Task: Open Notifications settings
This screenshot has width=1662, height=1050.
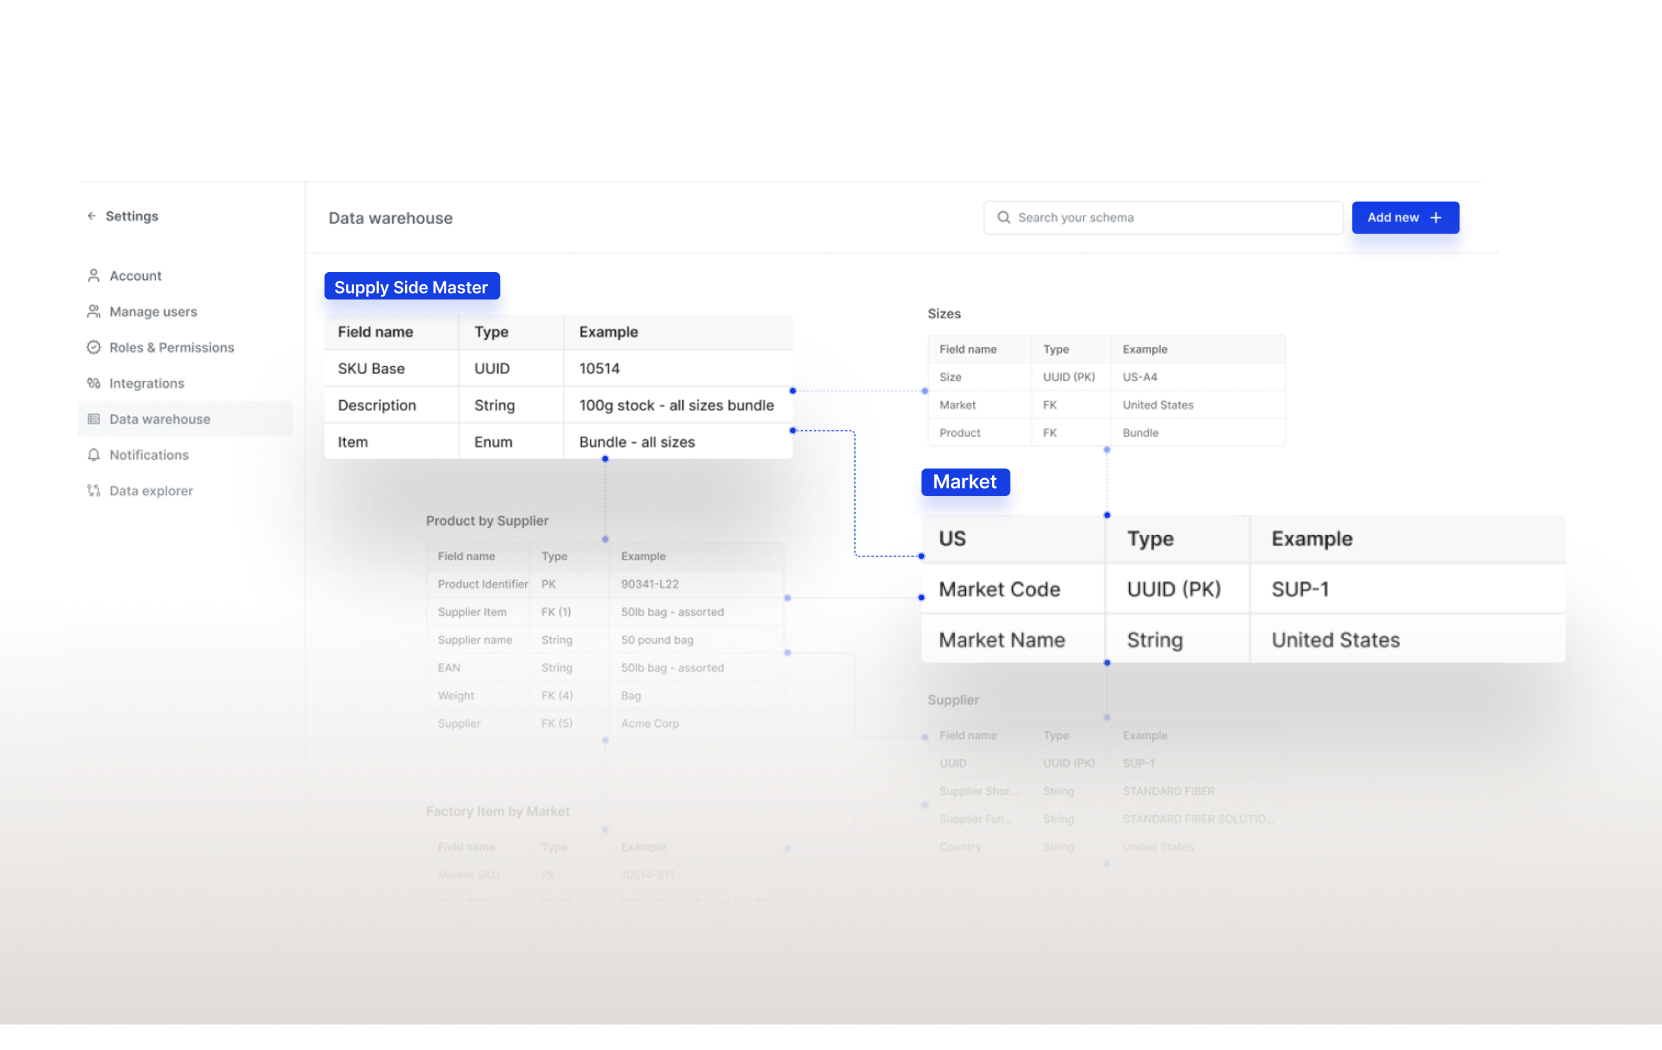Action: pos(149,455)
